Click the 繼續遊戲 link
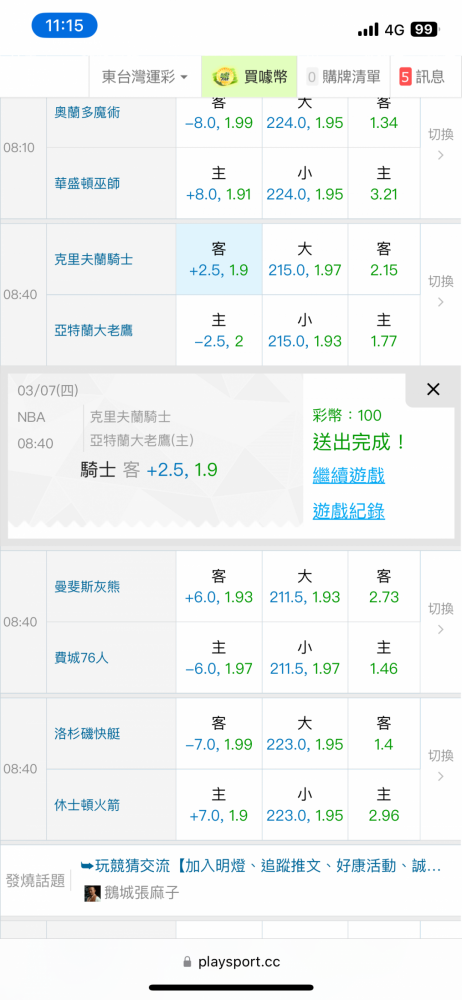Image resolution: width=462 pixels, height=1000 pixels. pyautogui.click(x=348, y=476)
